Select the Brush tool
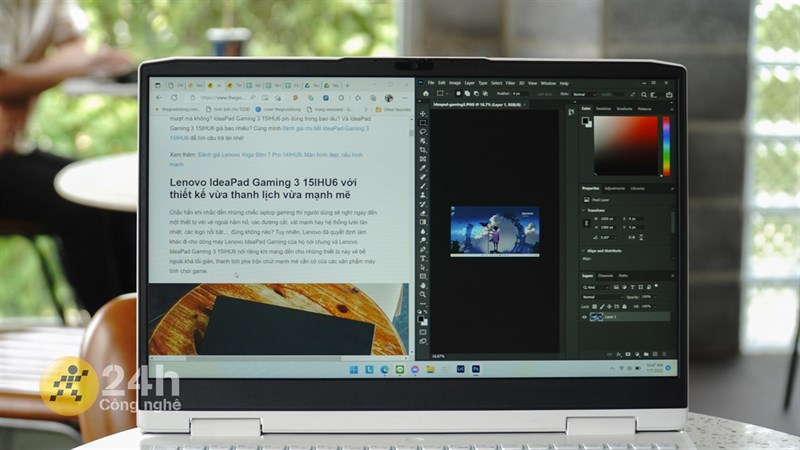Image resolution: width=800 pixels, height=450 pixels. coord(423,186)
